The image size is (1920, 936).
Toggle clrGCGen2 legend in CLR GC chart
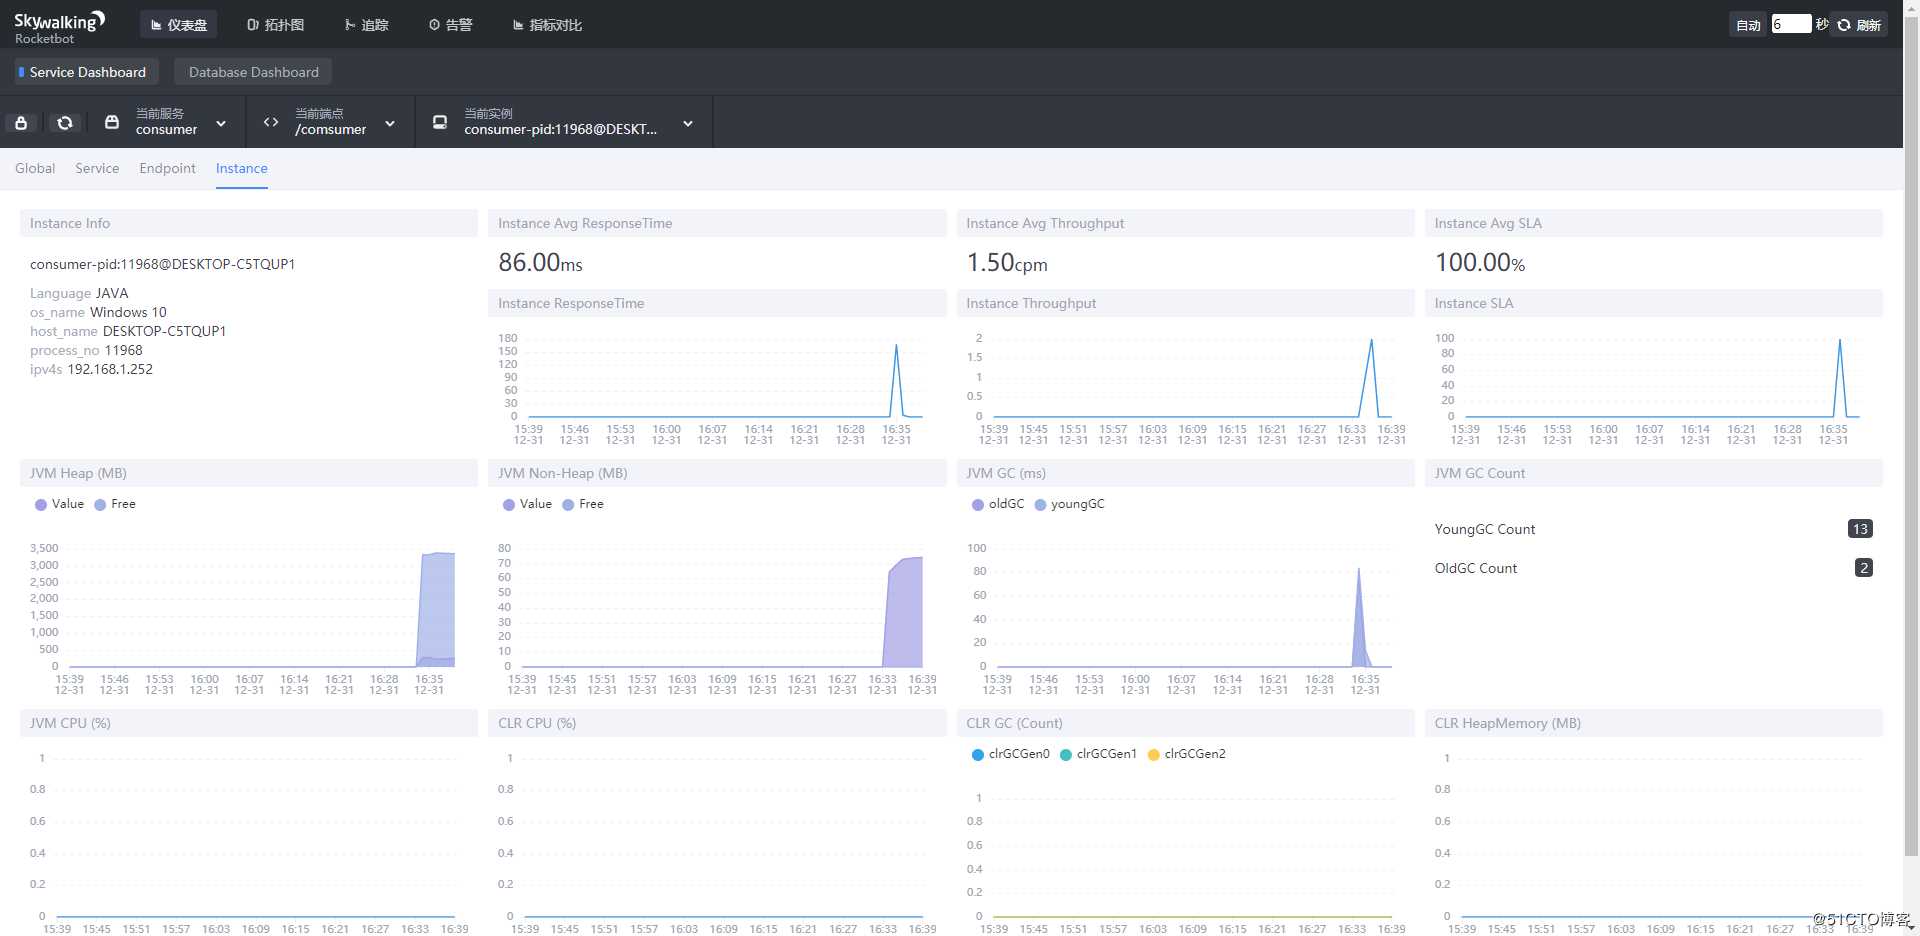tap(1186, 754)
